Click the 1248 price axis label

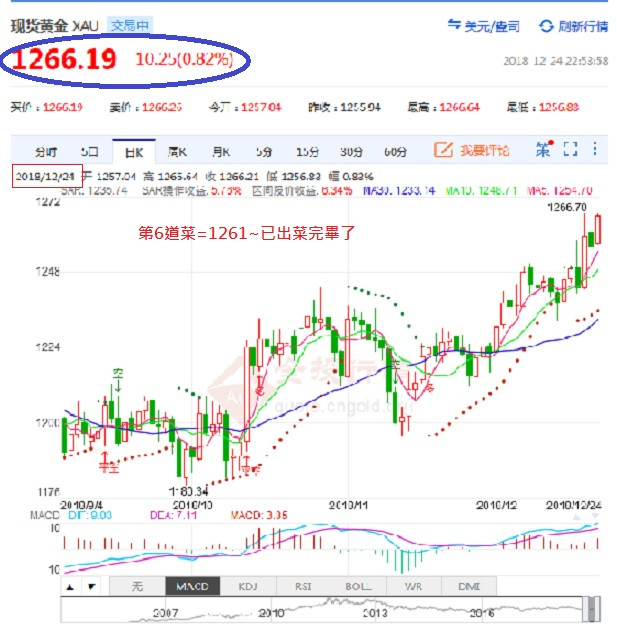47,272
